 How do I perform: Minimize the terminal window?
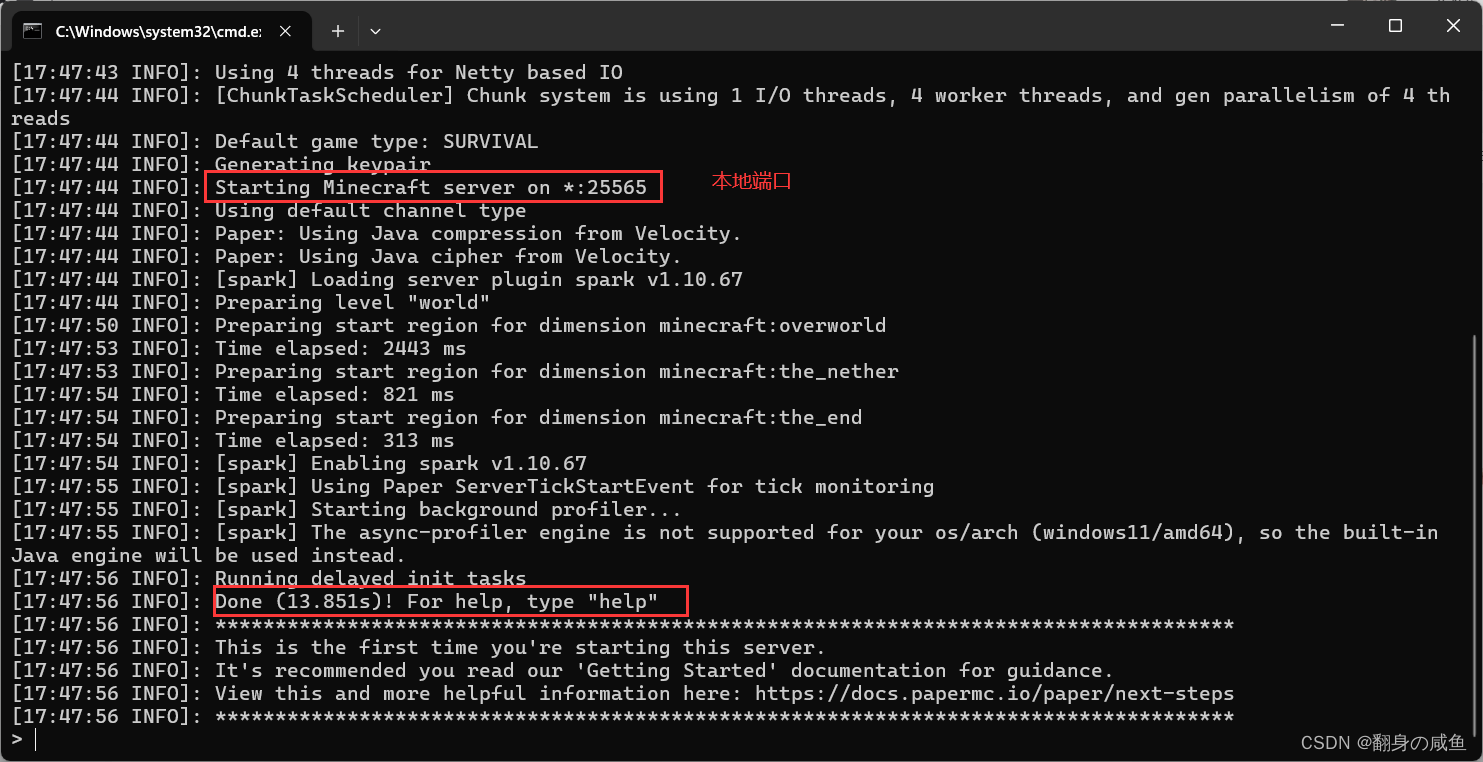click(x=1337, y=26)
